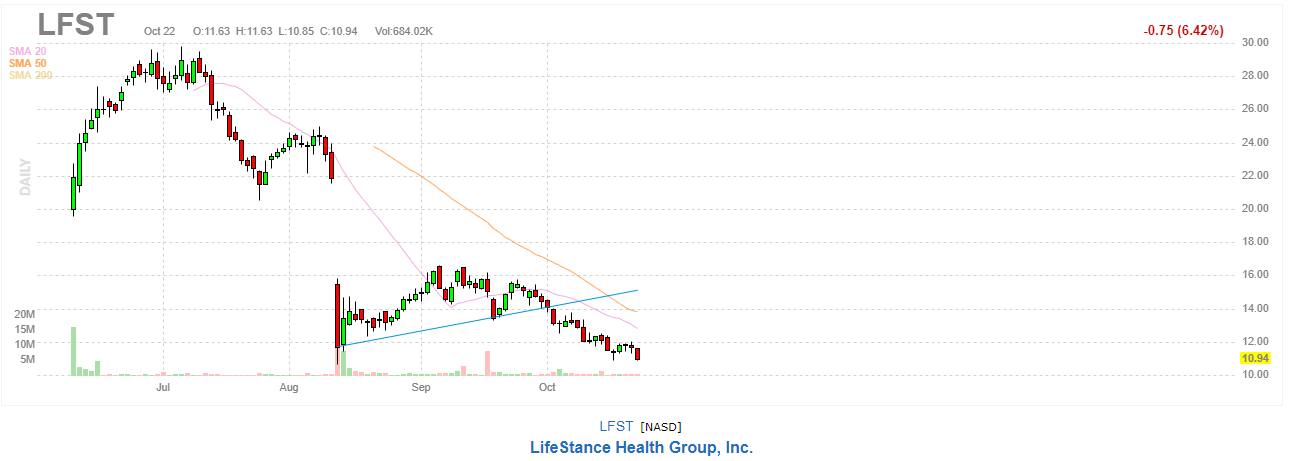This screenshot has height=461, width=1291.
Task: Select the SMA 50 legend label
Action: [27, 63]
